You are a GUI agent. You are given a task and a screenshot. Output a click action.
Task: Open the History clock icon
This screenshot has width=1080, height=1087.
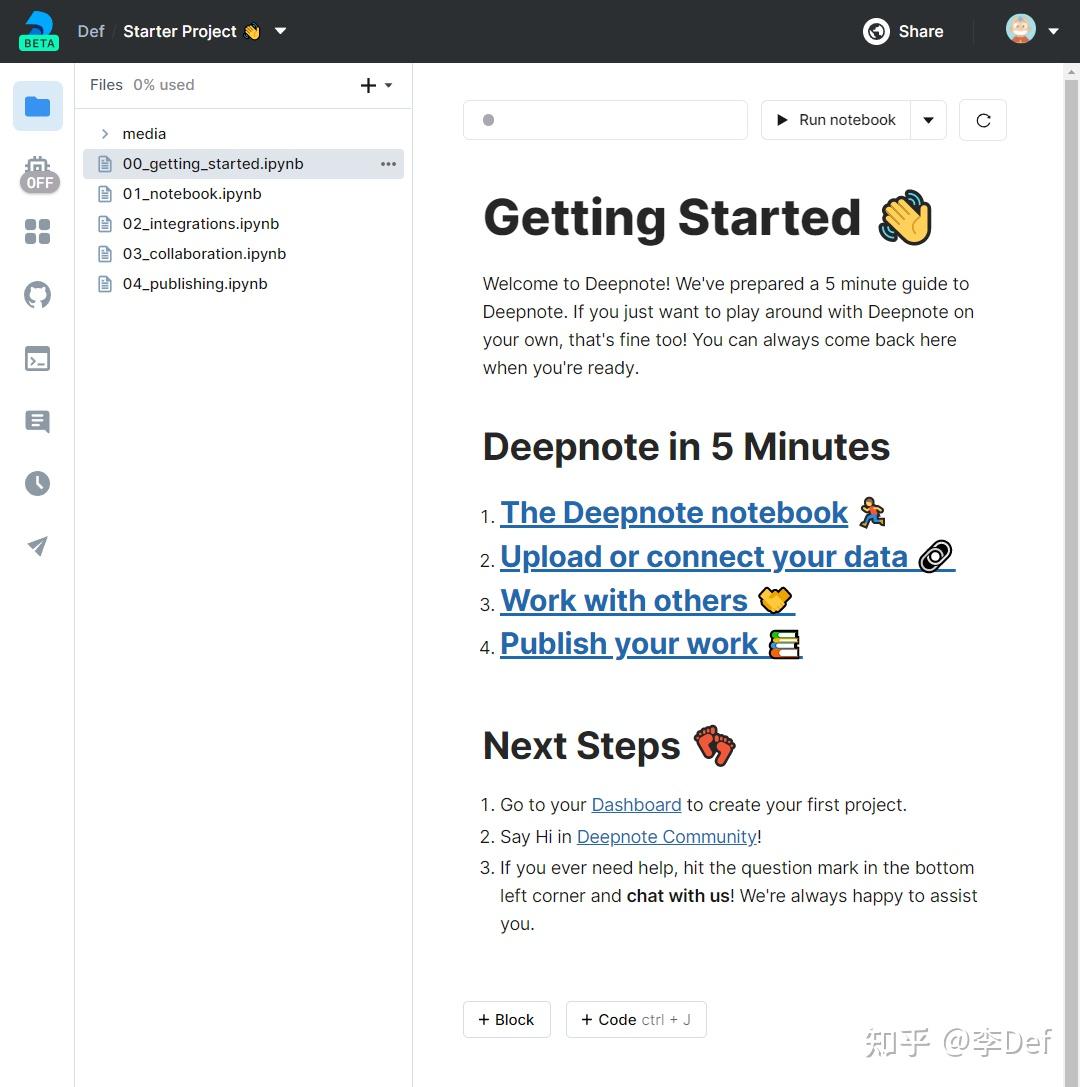click(x=37, y=483)
